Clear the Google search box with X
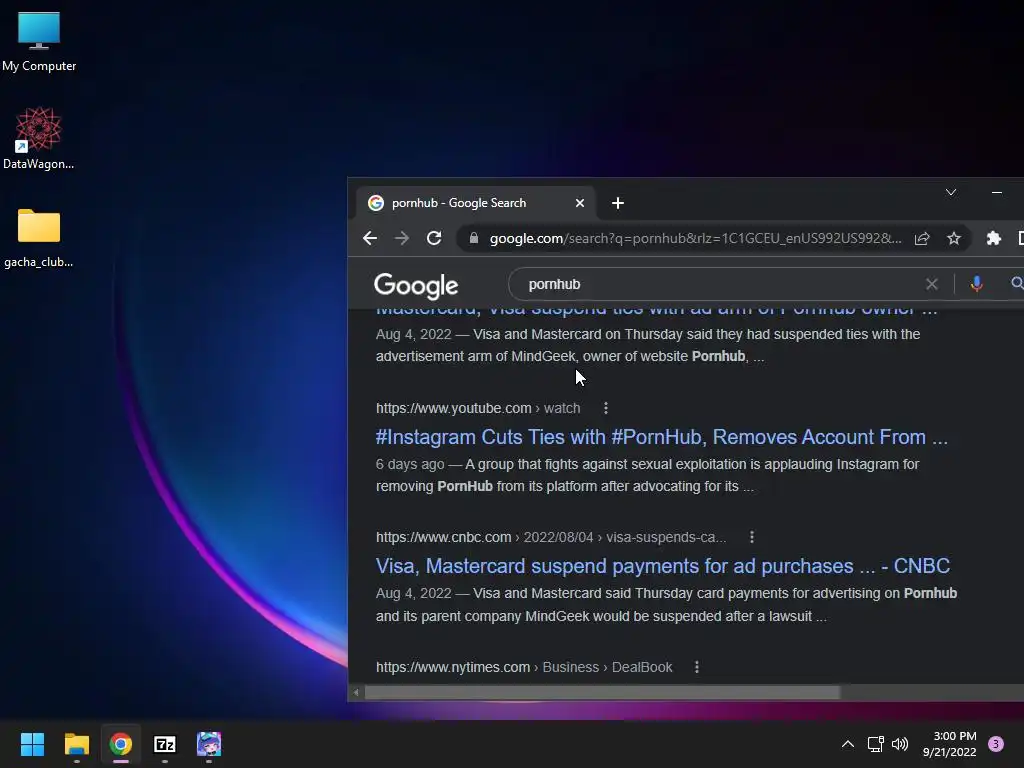1024x768 pixels. click(x=931, y=284)
